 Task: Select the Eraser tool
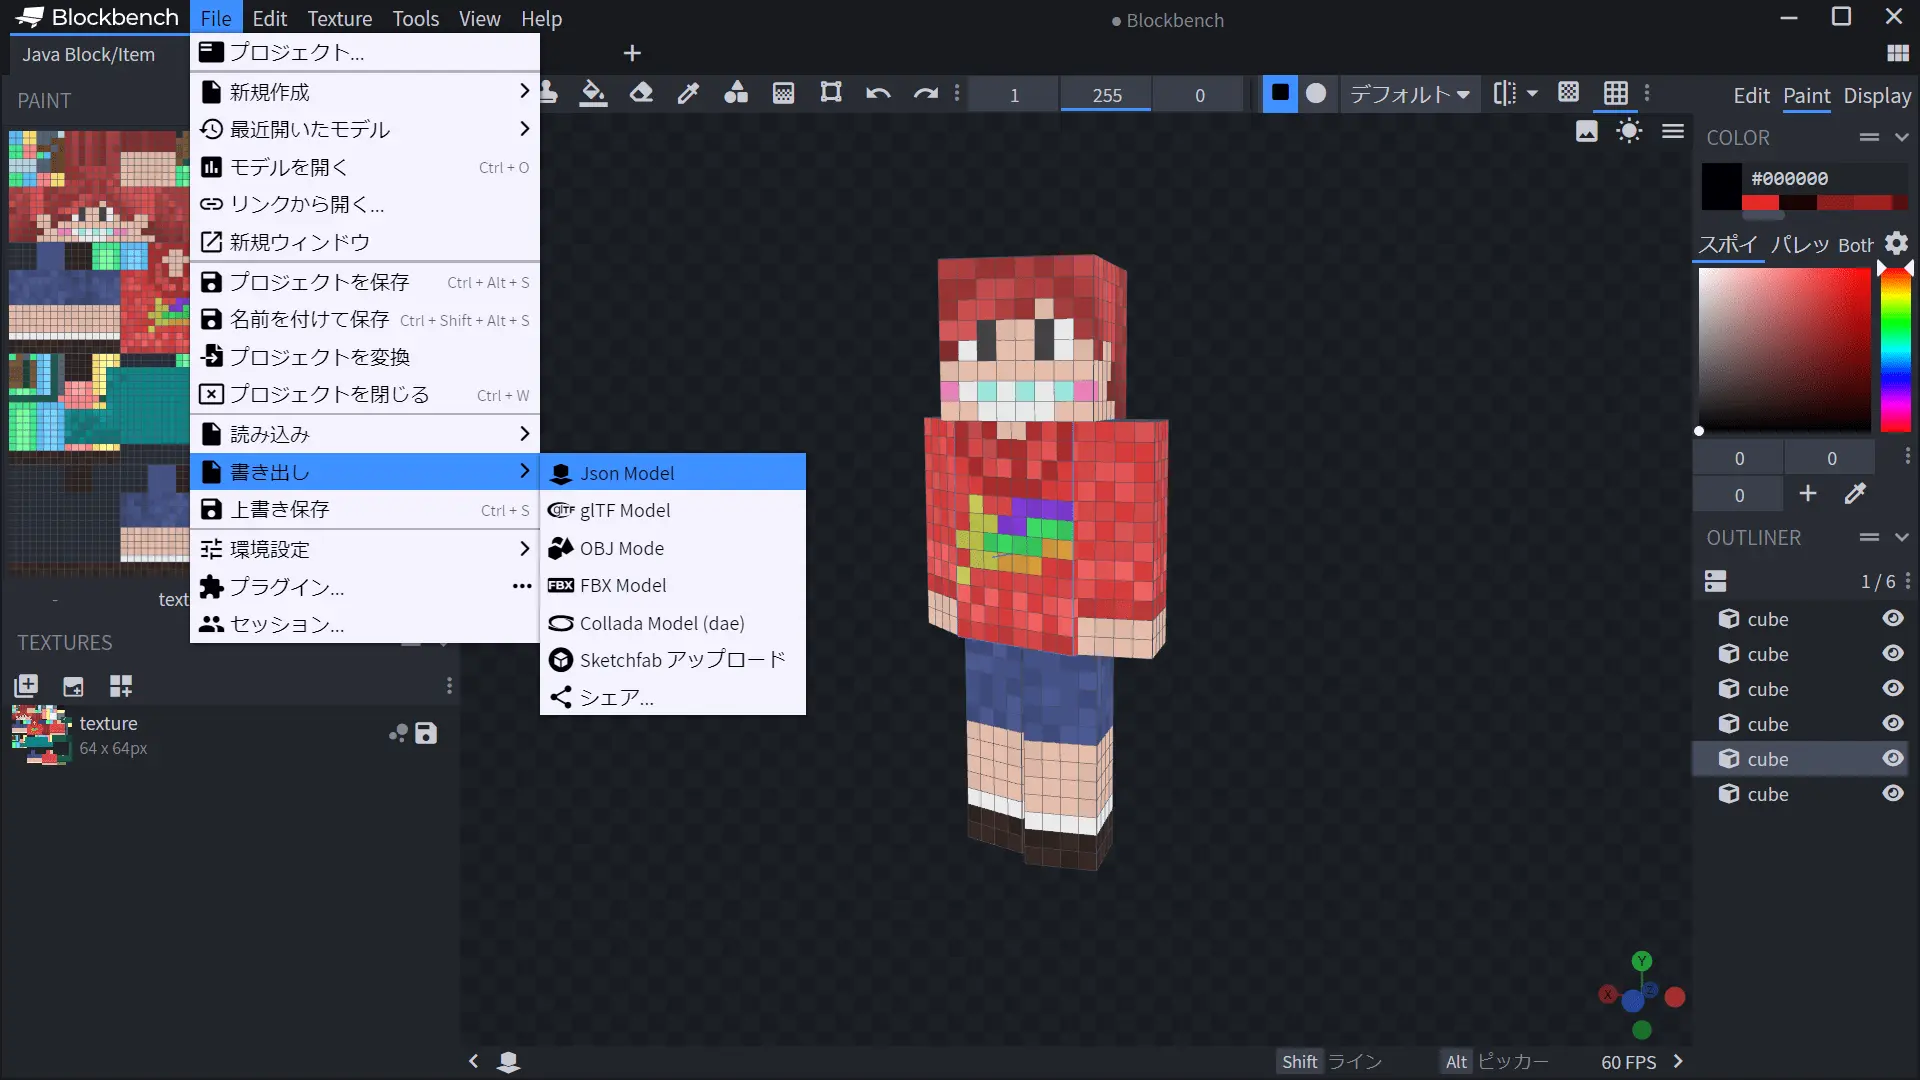(641, 93)
